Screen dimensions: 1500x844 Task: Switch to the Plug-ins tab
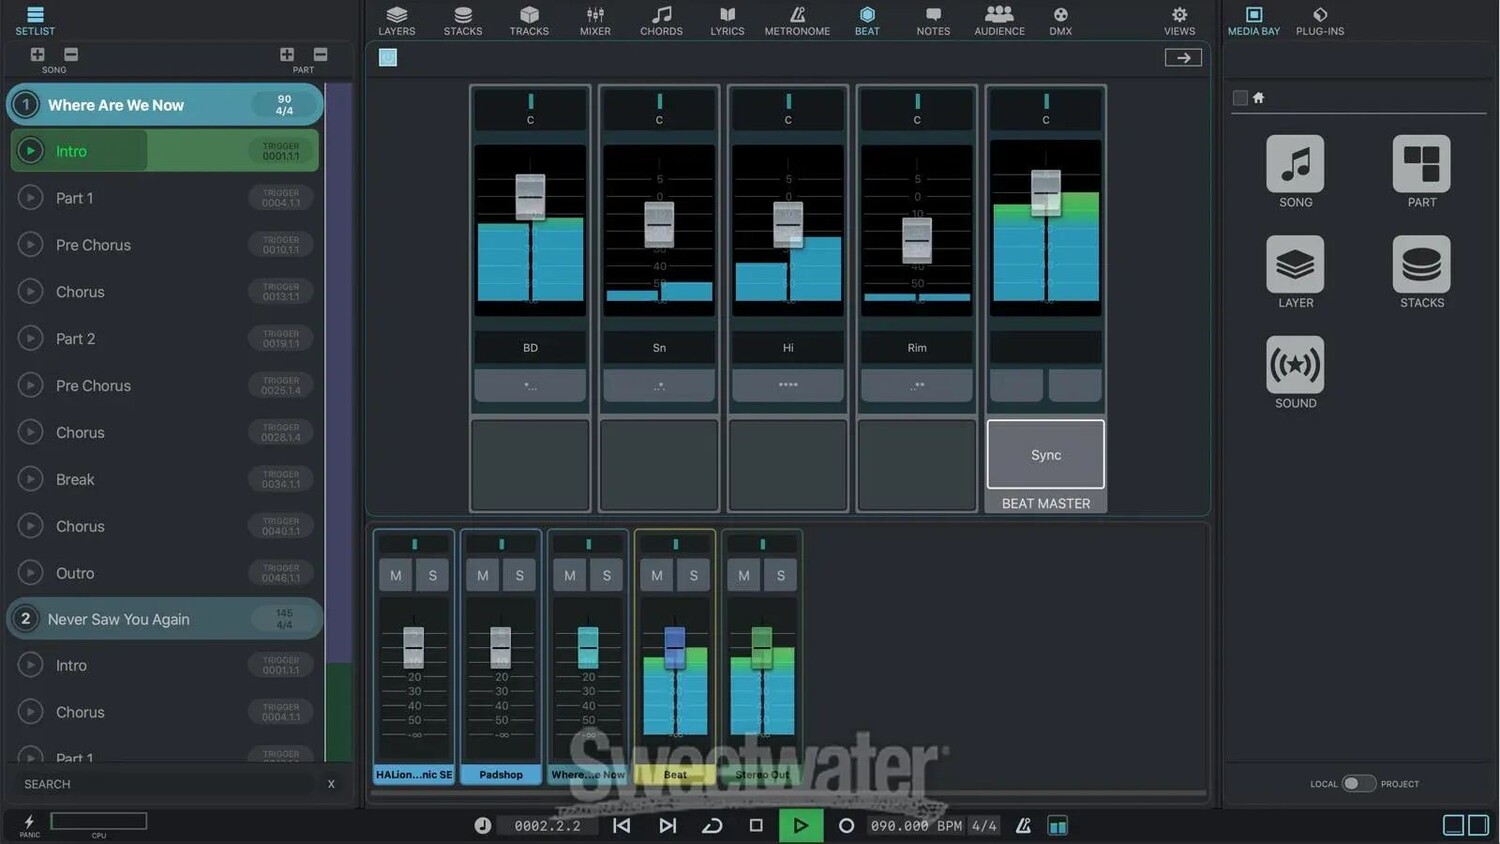coord(1319,20)
